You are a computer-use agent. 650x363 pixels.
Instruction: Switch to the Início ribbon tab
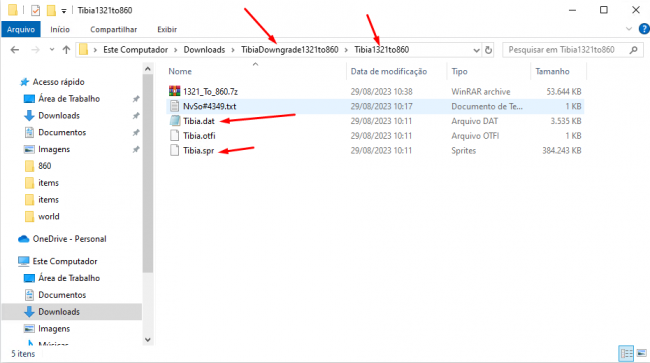(x=60, y=29)
